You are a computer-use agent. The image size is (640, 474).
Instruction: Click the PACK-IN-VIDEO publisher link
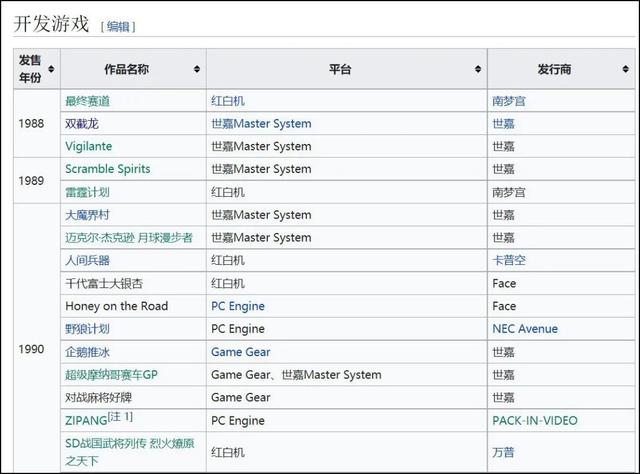(x=548, y=420)
